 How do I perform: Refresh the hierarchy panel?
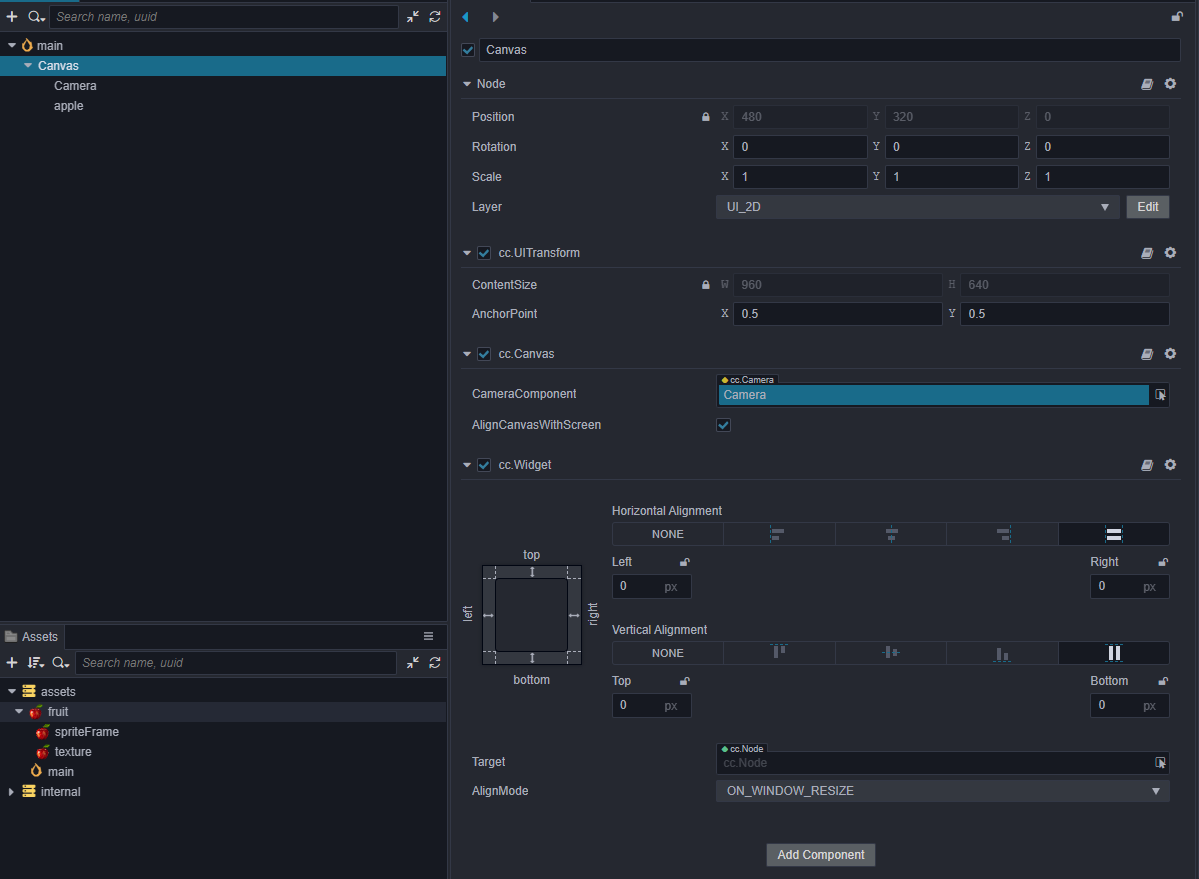click(x=435, y=16)
